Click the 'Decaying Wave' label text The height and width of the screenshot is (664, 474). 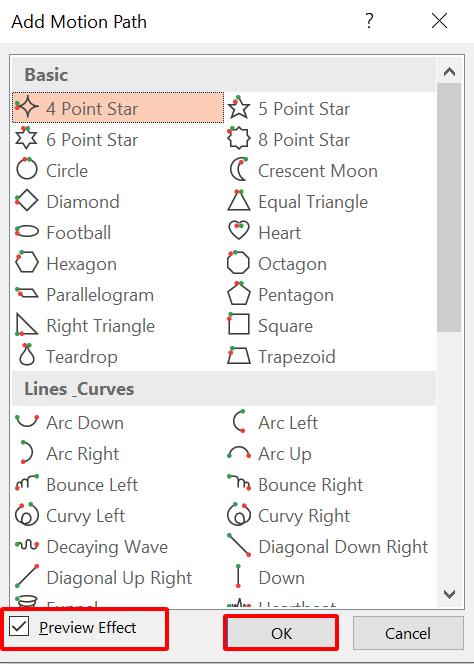(x=107, y=547)
